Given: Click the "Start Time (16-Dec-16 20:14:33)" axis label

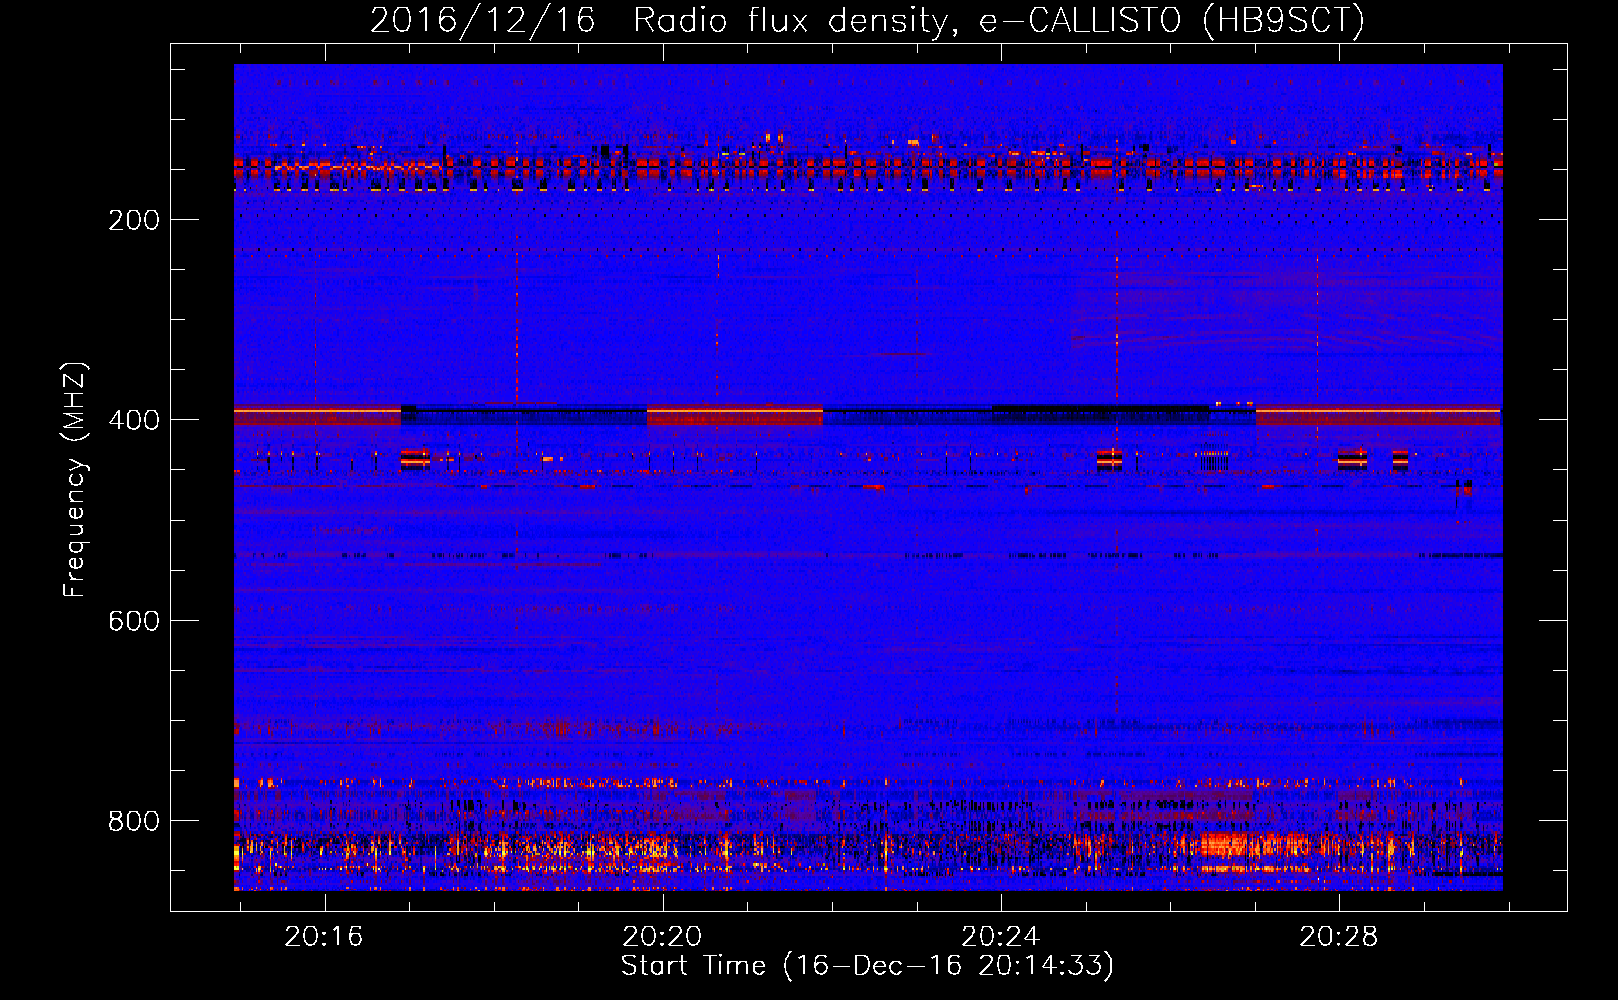Looking at the screenshot, I should point(867,966).
